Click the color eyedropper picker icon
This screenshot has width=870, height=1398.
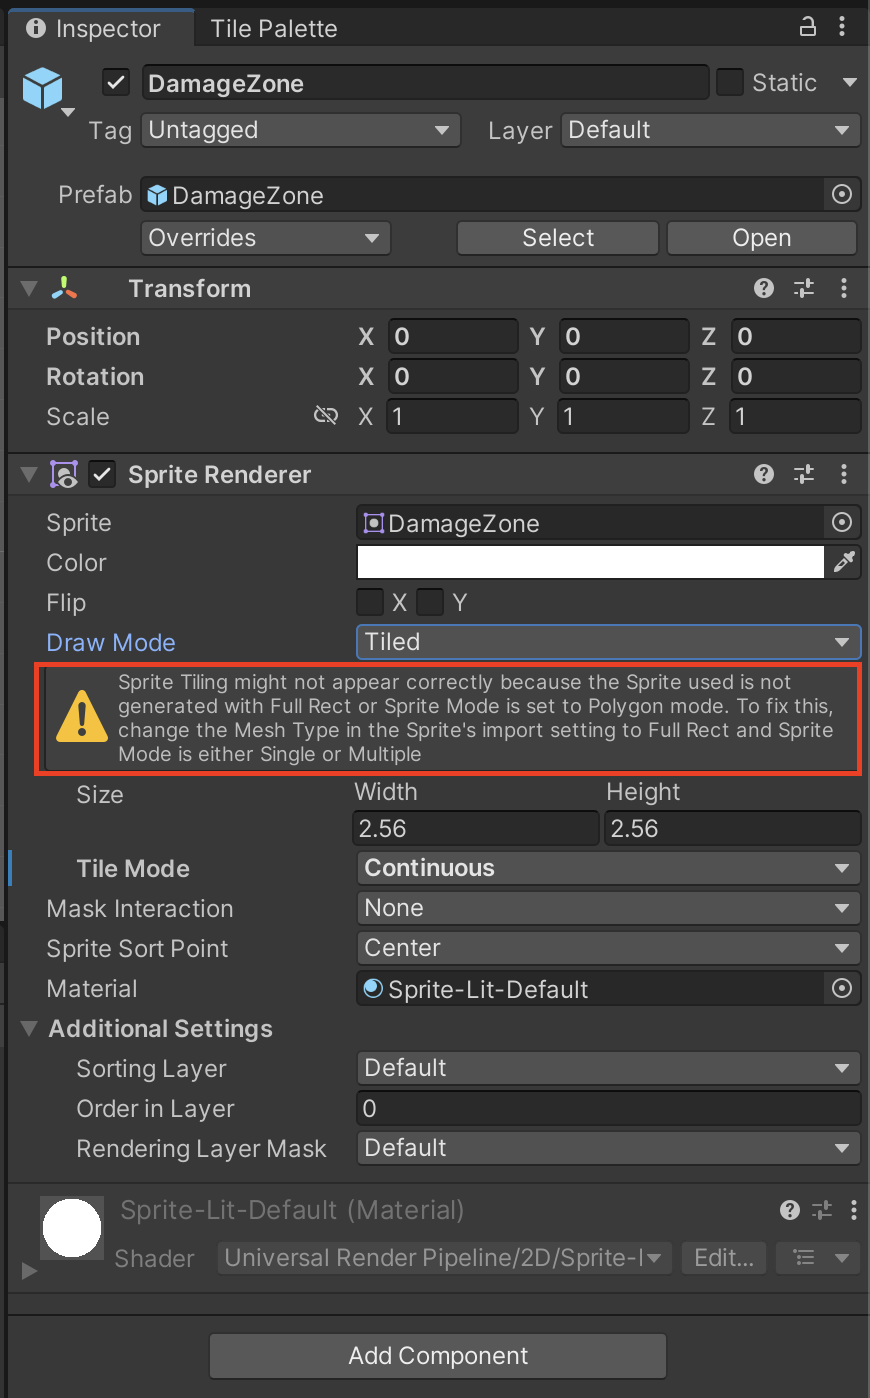[x=844, y=563]
